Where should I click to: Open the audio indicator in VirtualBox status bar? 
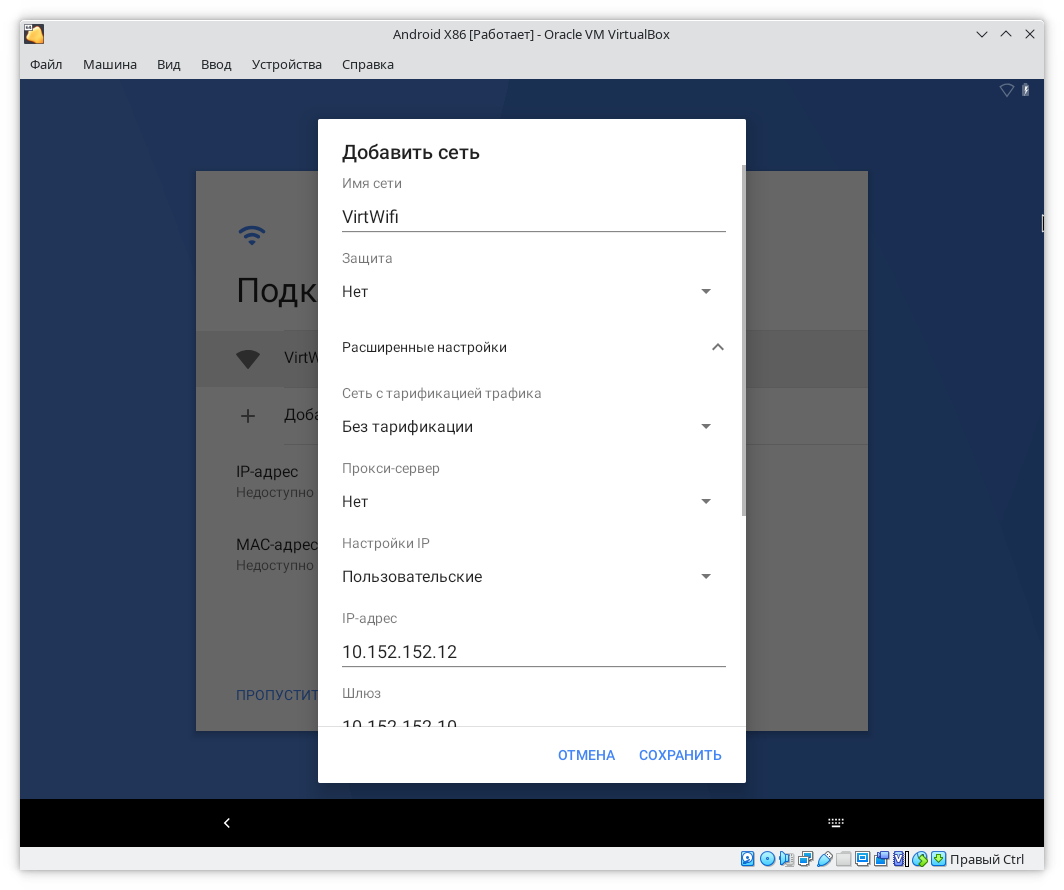[x=786, y=859]
